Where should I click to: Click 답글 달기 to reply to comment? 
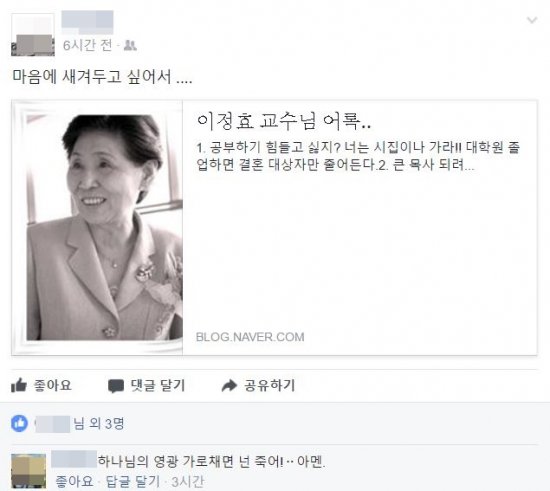(133, 481)
